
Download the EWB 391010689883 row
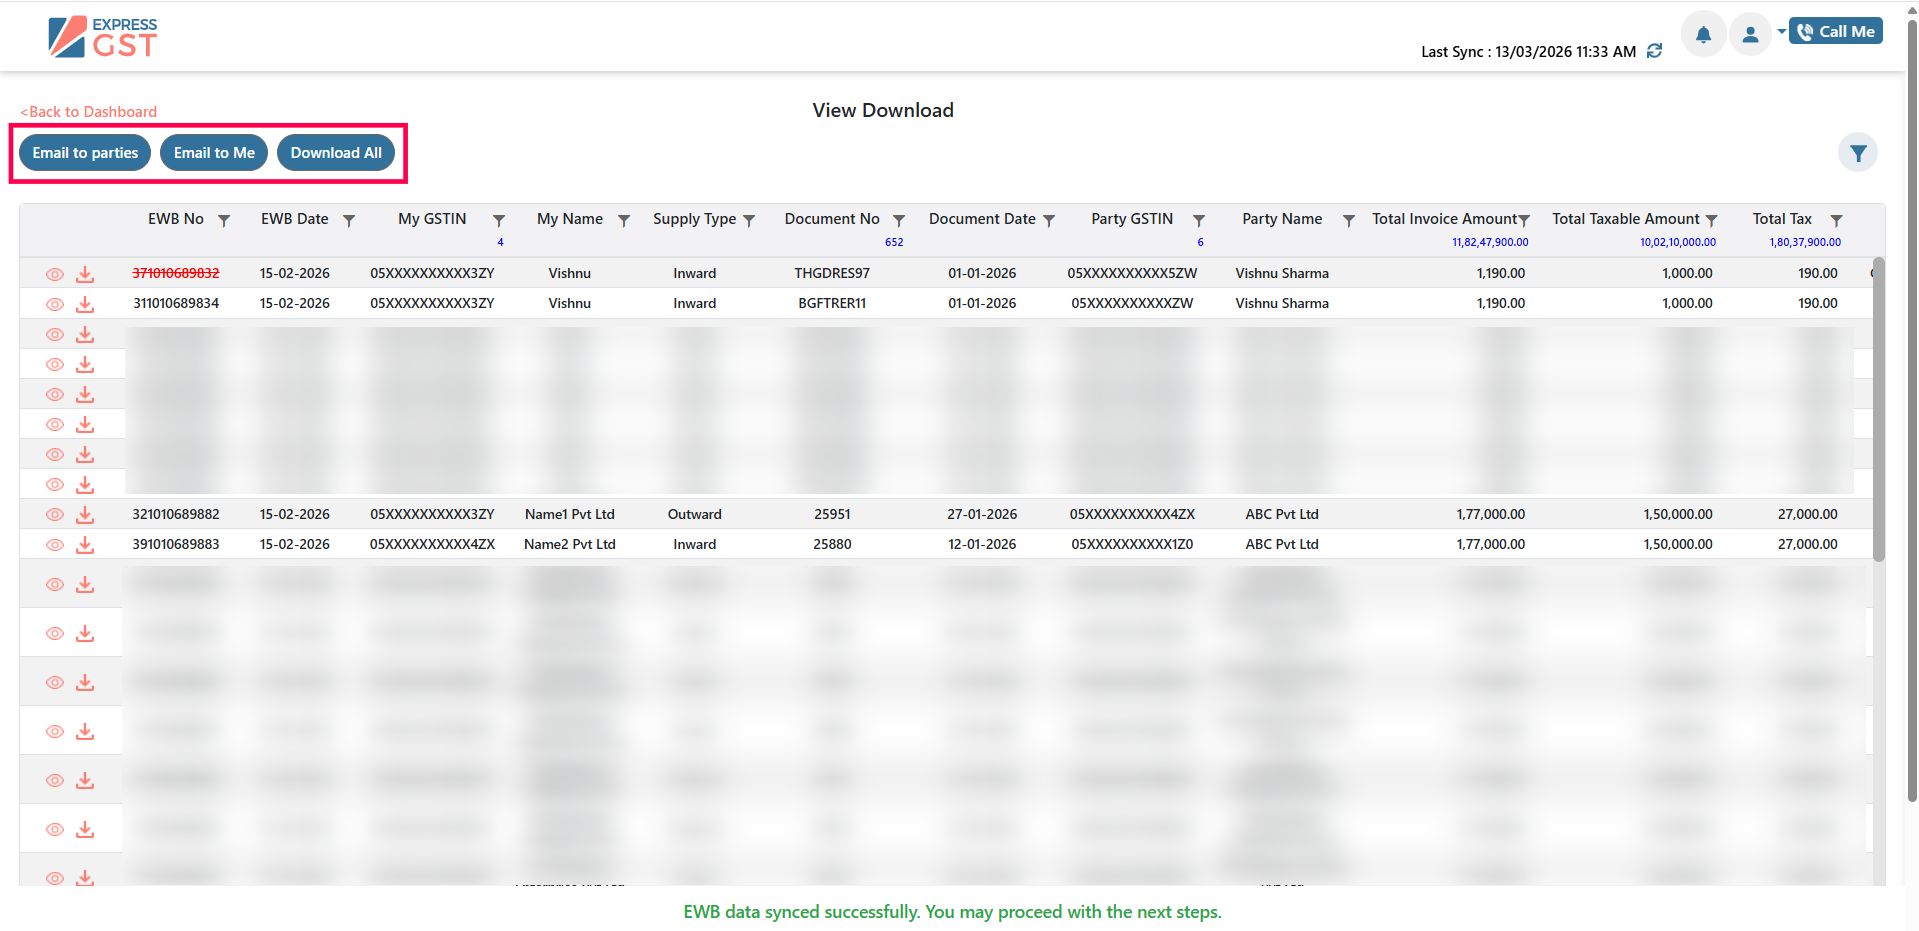pyautogui.click(x=85, y=545)
